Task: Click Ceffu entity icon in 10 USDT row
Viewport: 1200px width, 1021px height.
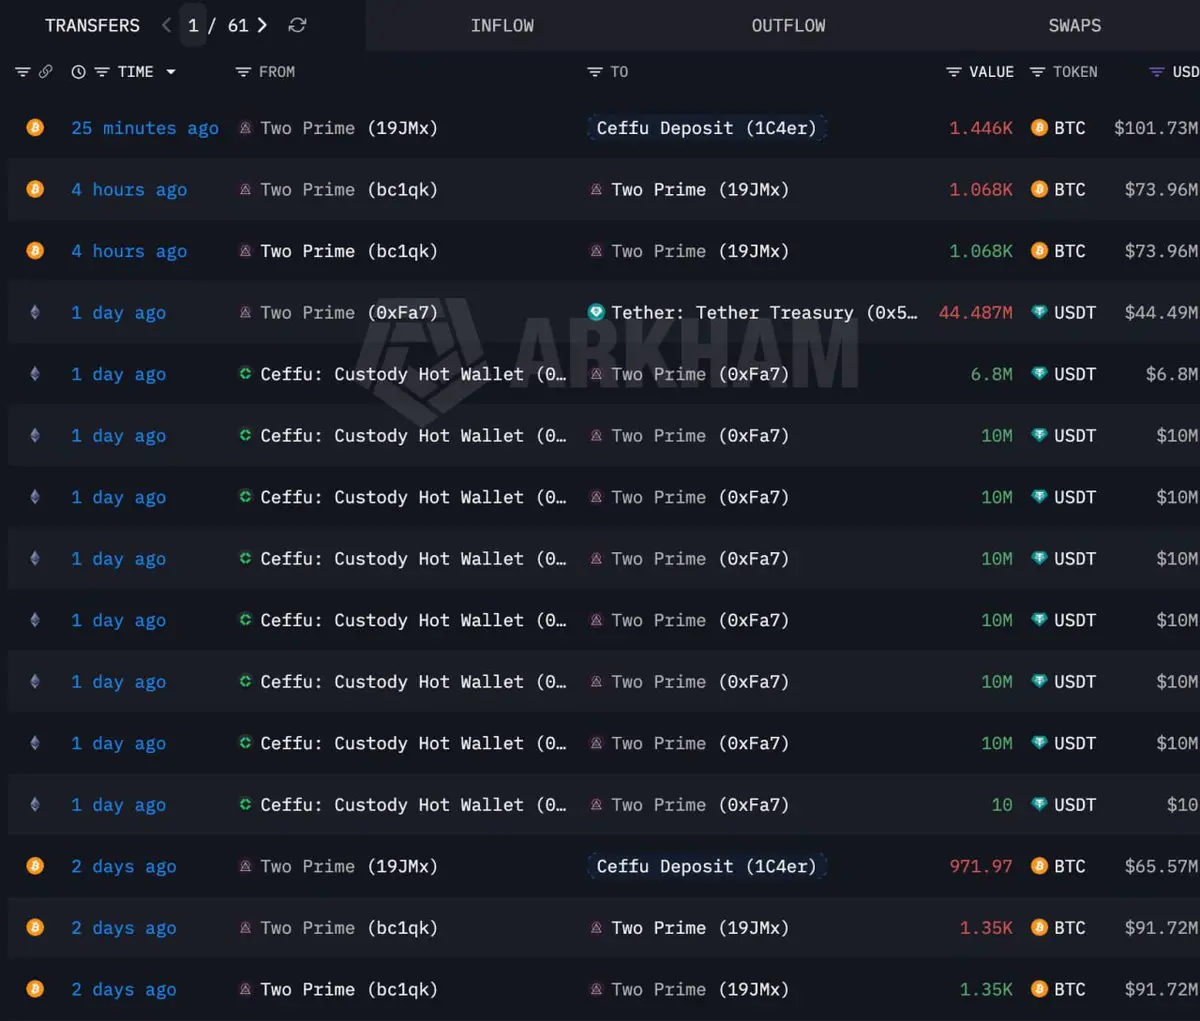Action: (x=245, y=805)
